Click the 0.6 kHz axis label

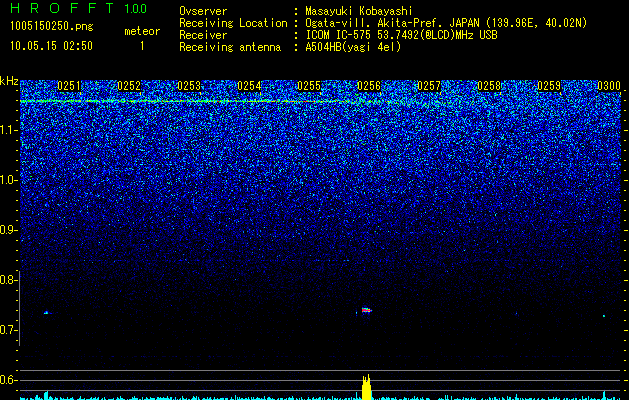(x=9, y=380)
